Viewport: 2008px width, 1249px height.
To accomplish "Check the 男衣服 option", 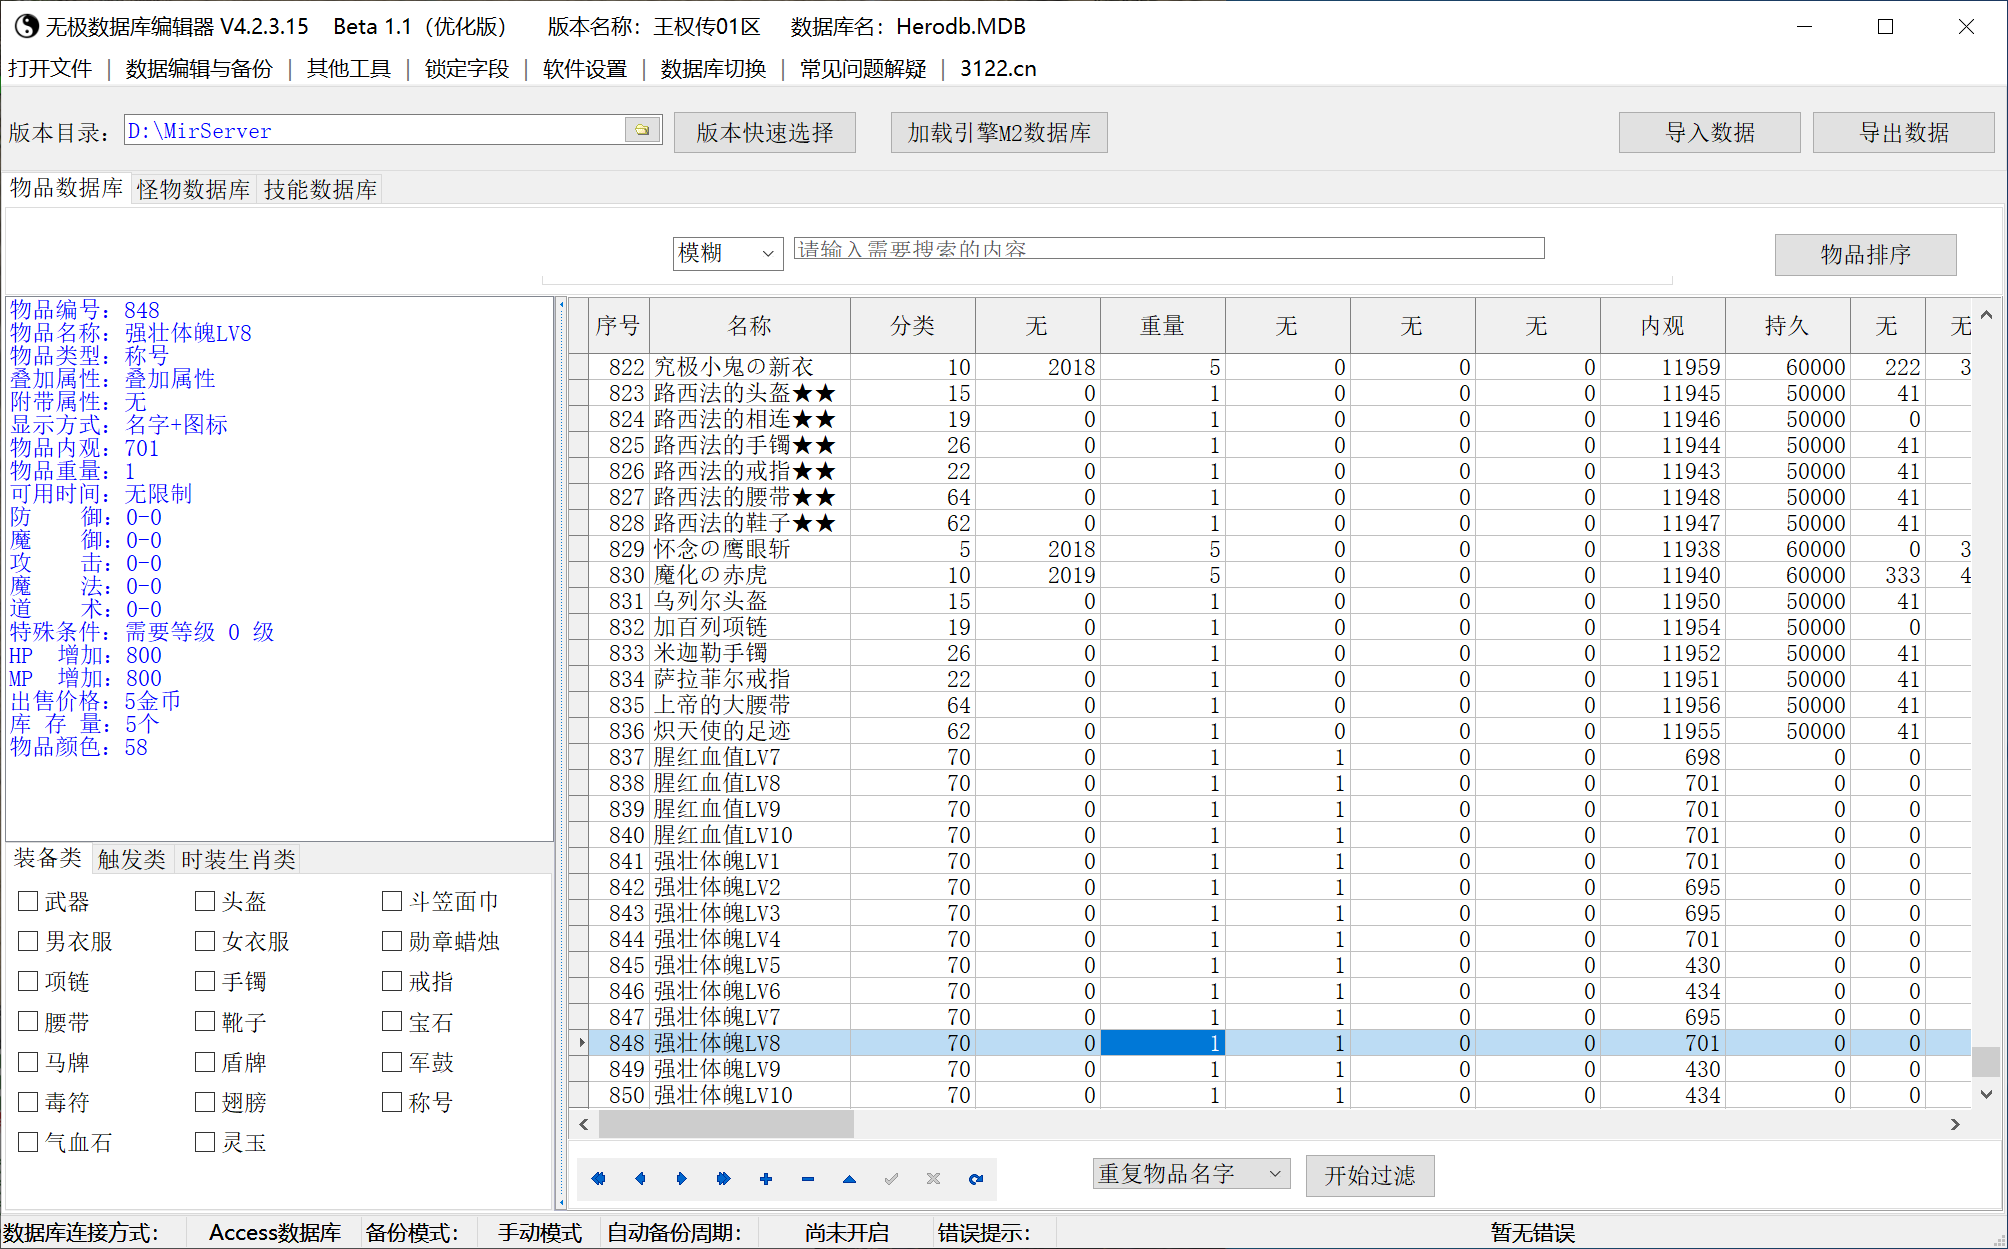I will click(x=28, y=941).
